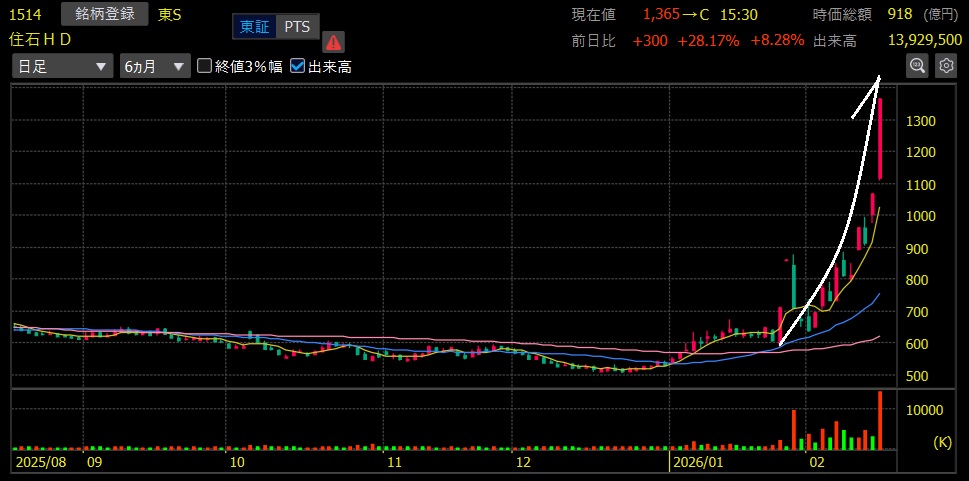The image size is (969, 481).
Task: Click the 住石HD stock name
Action: pyautogui.click(x=41, y=39)
